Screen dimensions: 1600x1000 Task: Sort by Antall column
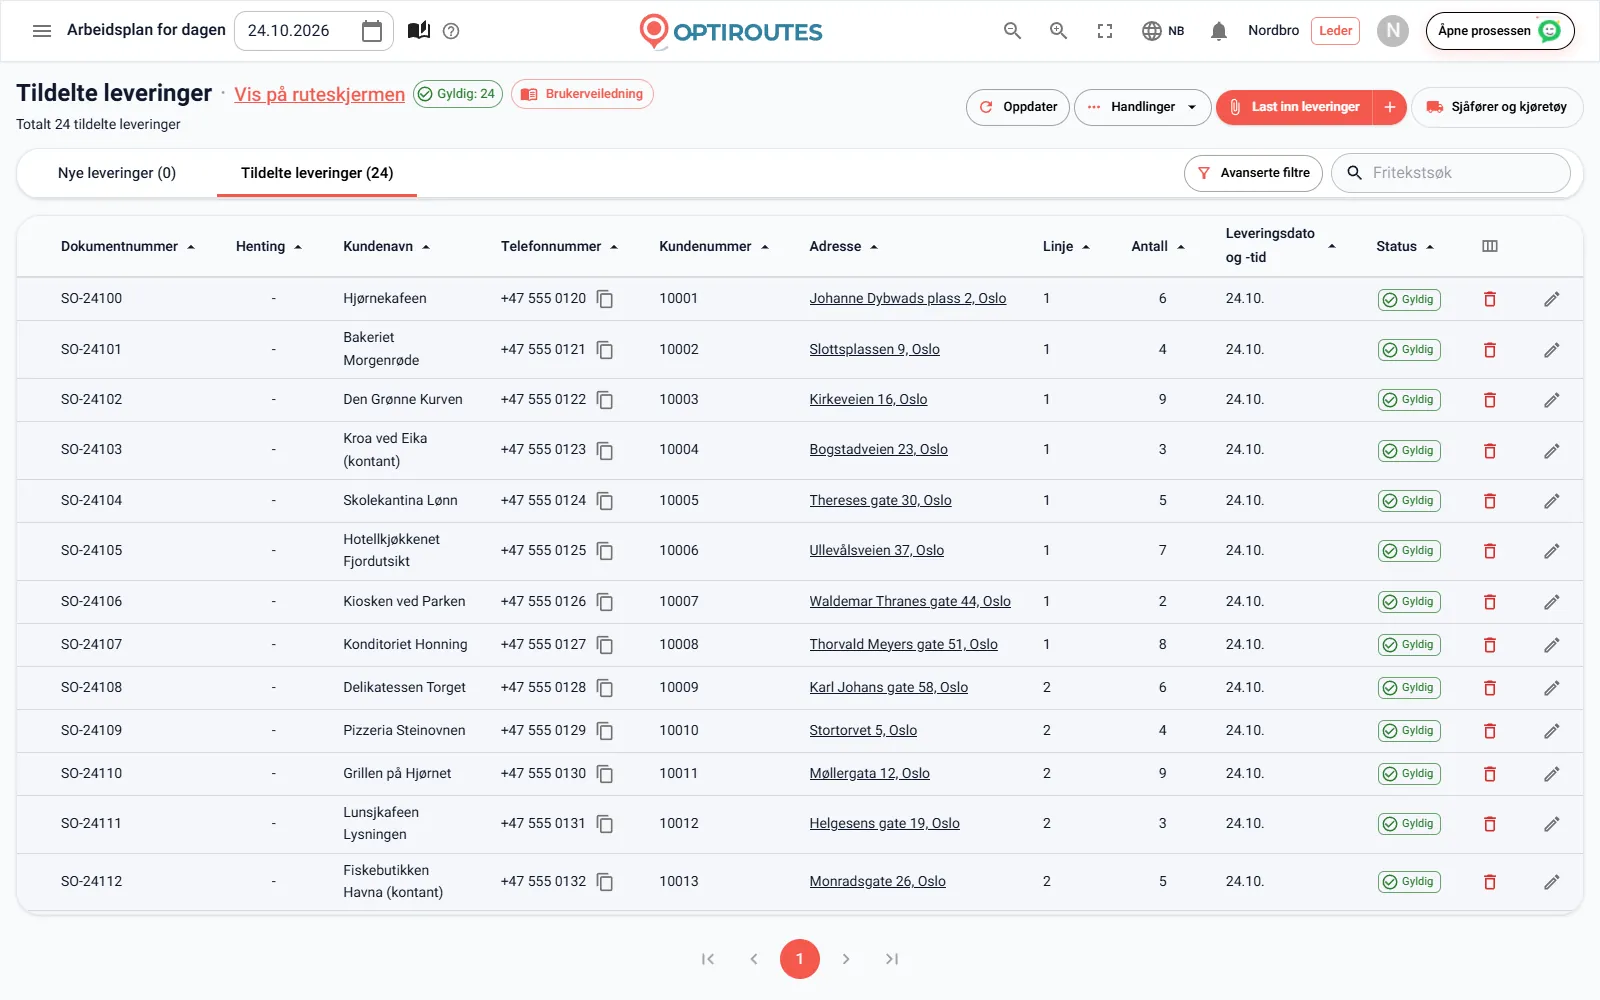click(1158, 247)
